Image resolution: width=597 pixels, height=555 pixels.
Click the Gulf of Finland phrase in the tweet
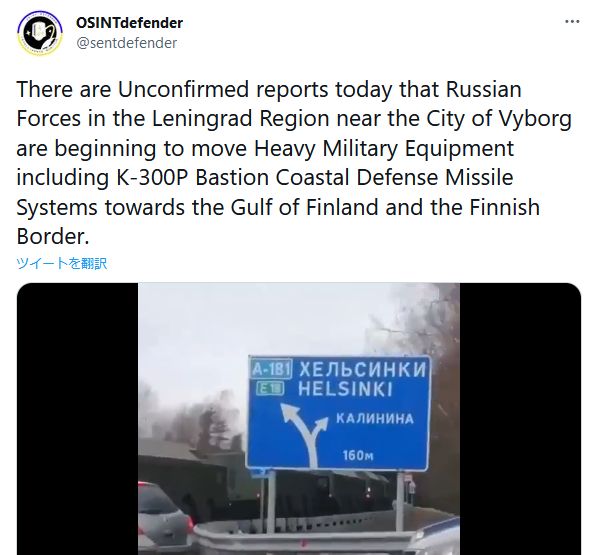point(304,207)
